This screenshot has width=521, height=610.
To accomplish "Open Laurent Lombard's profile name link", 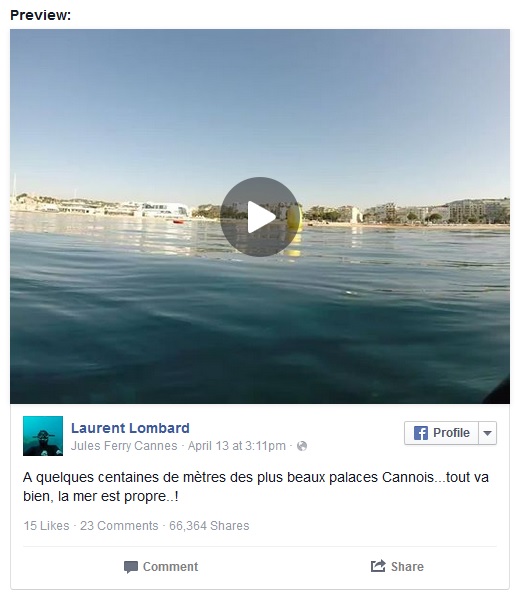I will (x=130, y=428).
